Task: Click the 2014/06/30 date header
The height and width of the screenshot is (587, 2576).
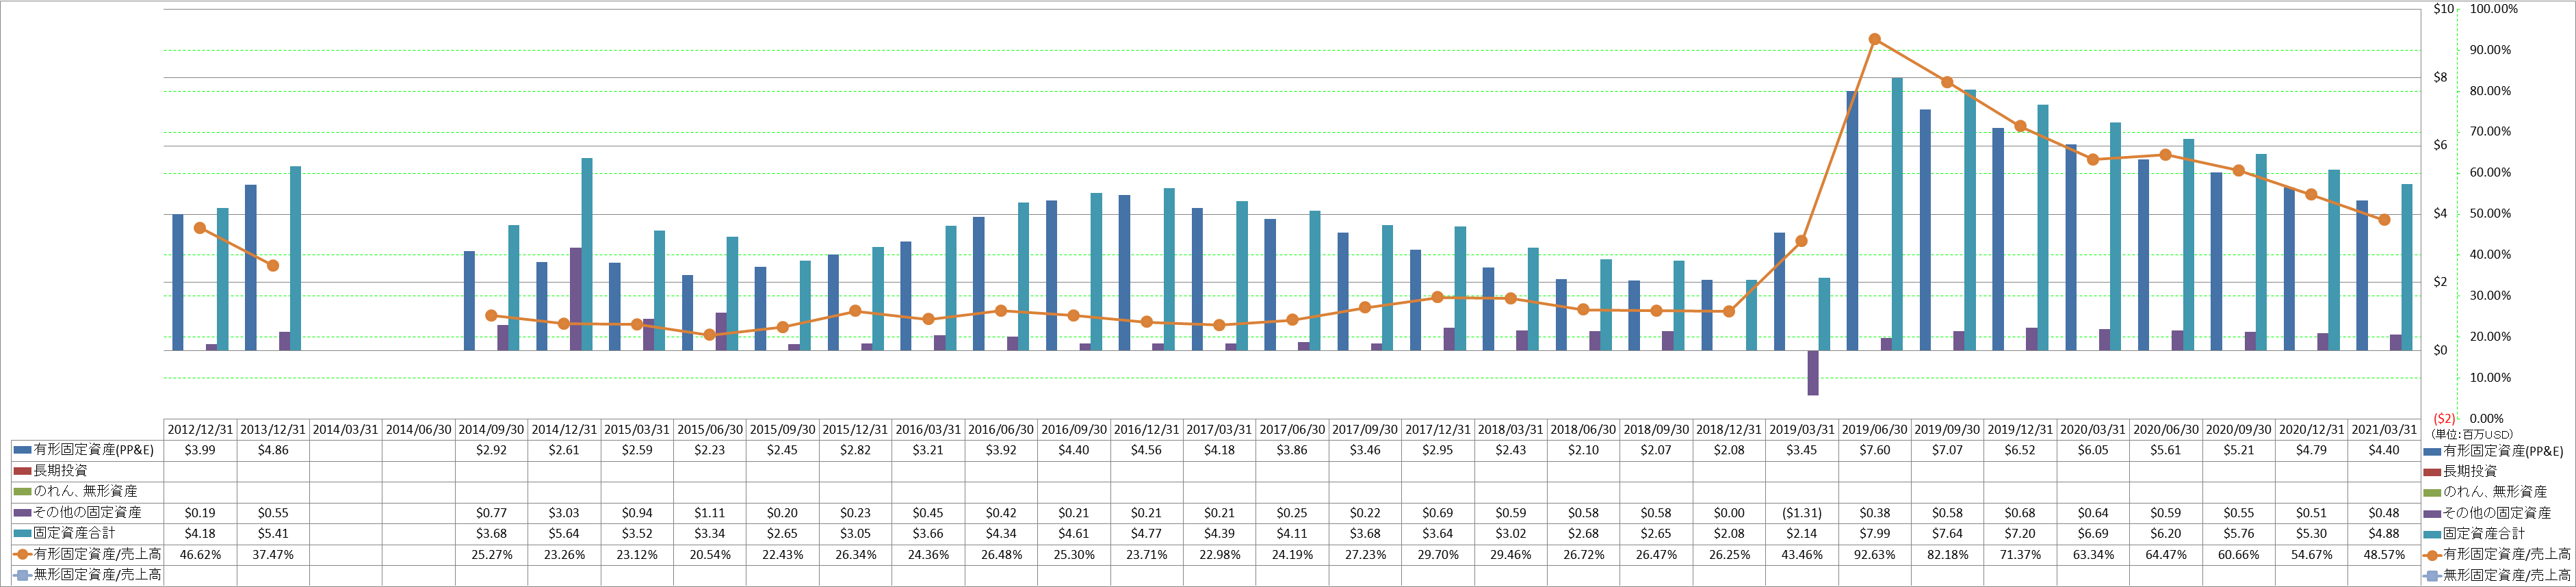Action: point(419,429)
